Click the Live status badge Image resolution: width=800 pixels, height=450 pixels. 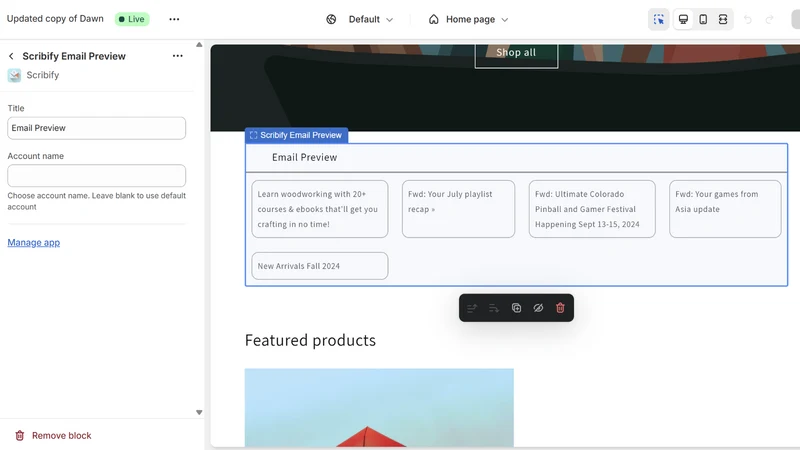click(x=132, y=19)
